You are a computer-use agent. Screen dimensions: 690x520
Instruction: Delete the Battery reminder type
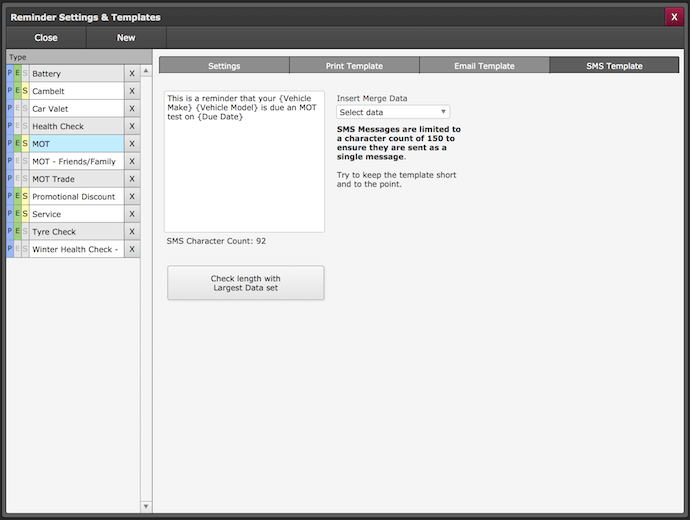[131, 74]
